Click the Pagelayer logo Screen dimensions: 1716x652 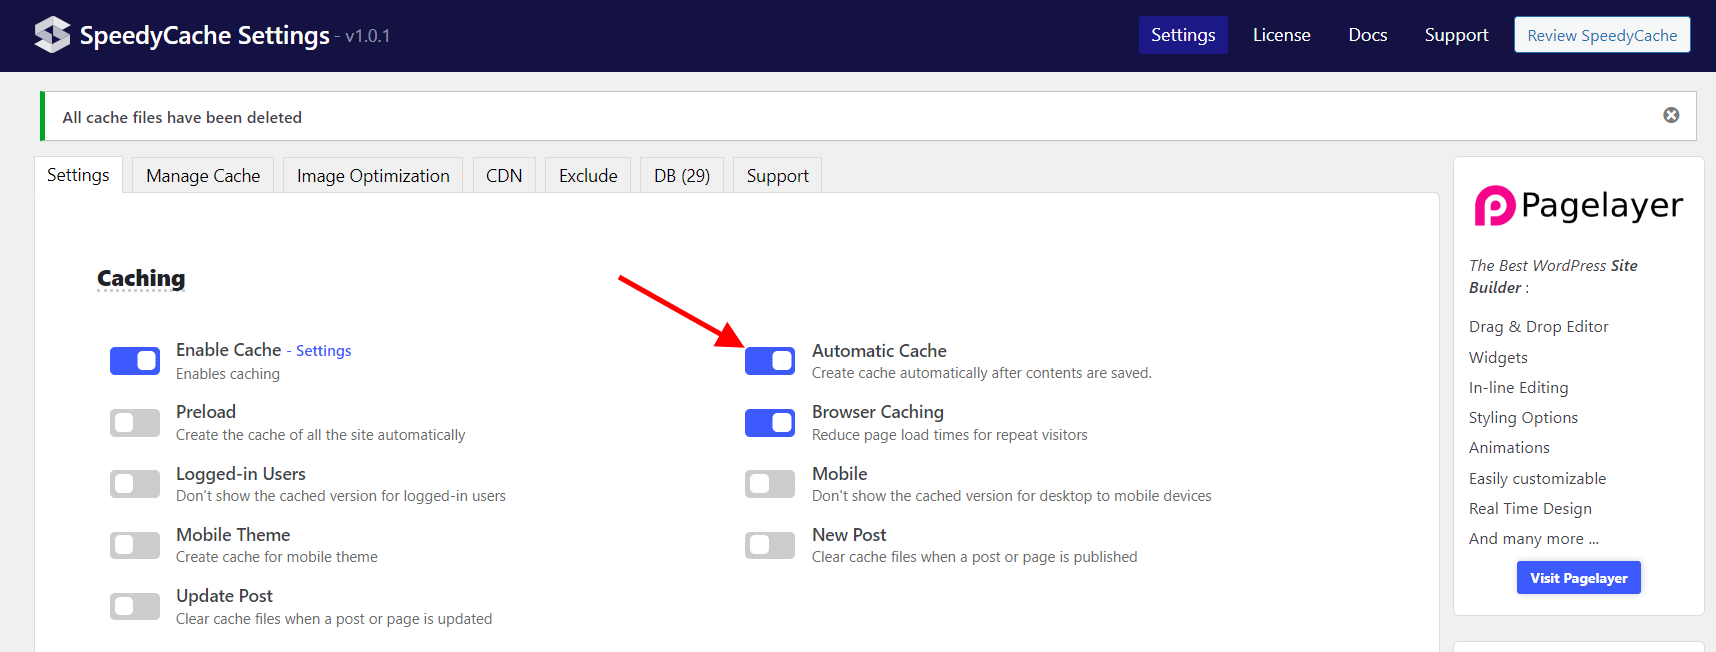pyautogui.click(x=1578, y=205)
